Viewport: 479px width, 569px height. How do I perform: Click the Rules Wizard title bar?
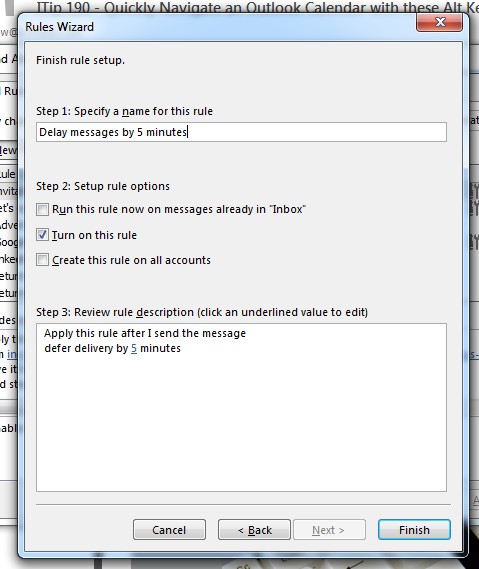point(218,27)
